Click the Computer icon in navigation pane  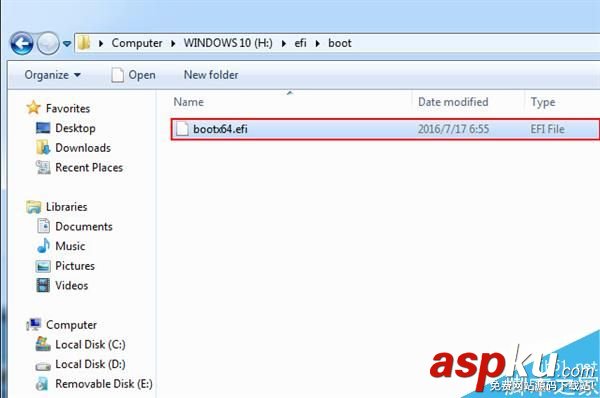(34, 325)
